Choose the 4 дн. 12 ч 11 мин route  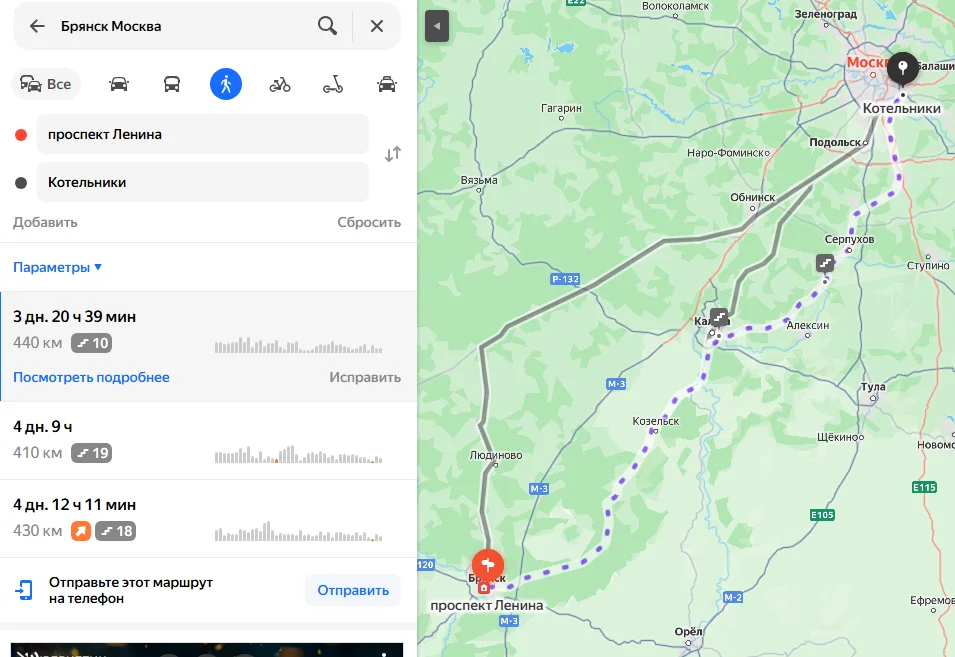208,518
